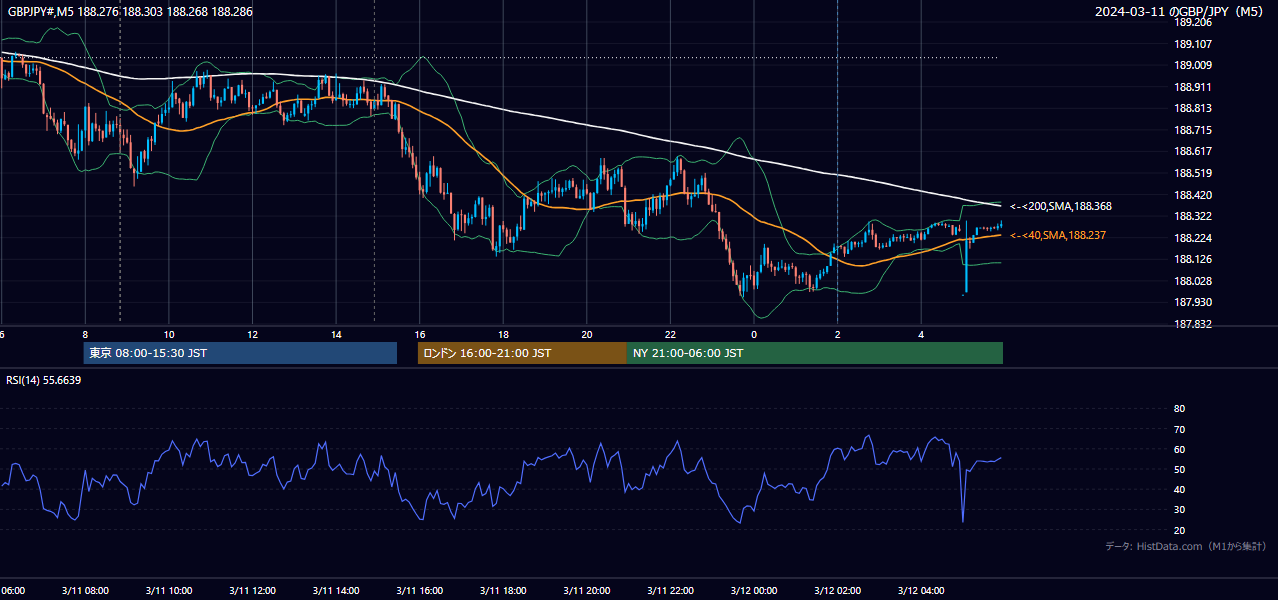The height and width of the screenshot is (600, 1278).
Task: Click the hour 18 label under the price chart
Action: (x=504, y=334)
